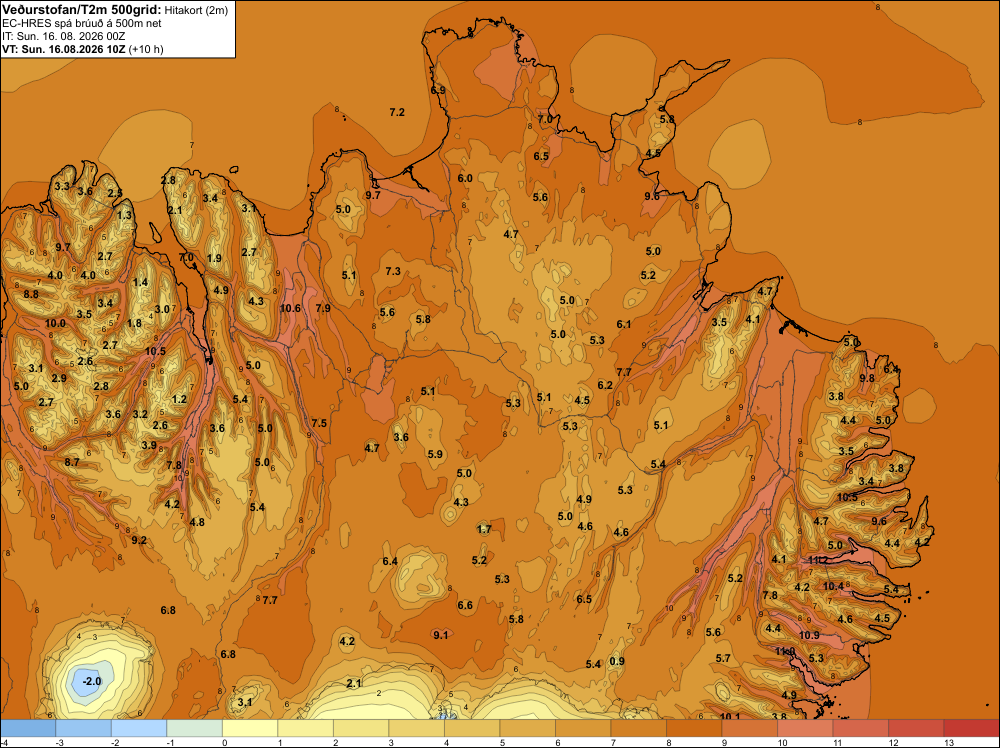Click the "IT: Sun. 16. 08. 2026 00Z" line
Viewport: 1000px width, 748px height.
[x=60, y=36]
